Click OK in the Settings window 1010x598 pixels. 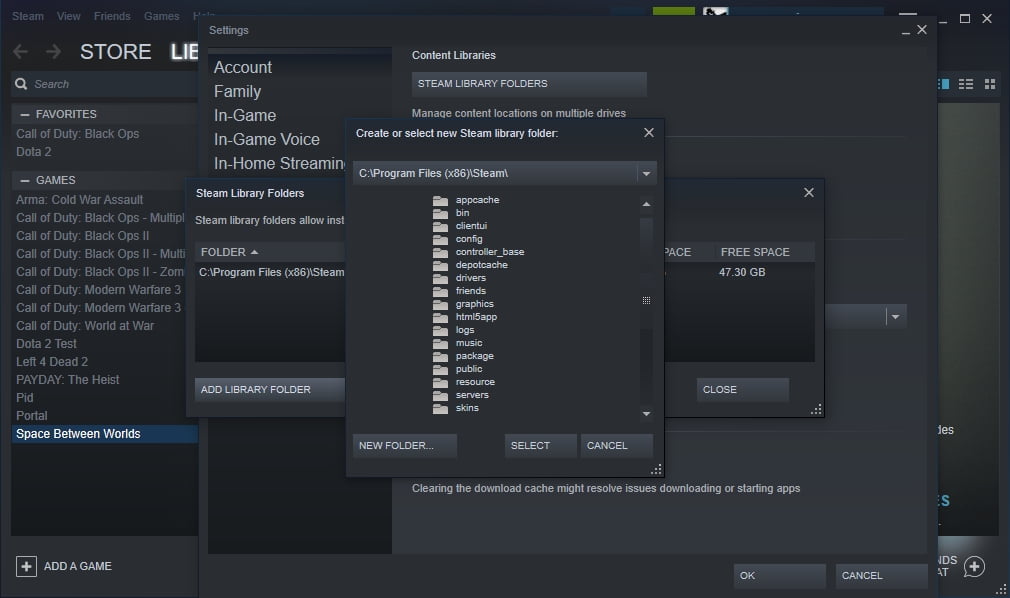coord(779,575)
